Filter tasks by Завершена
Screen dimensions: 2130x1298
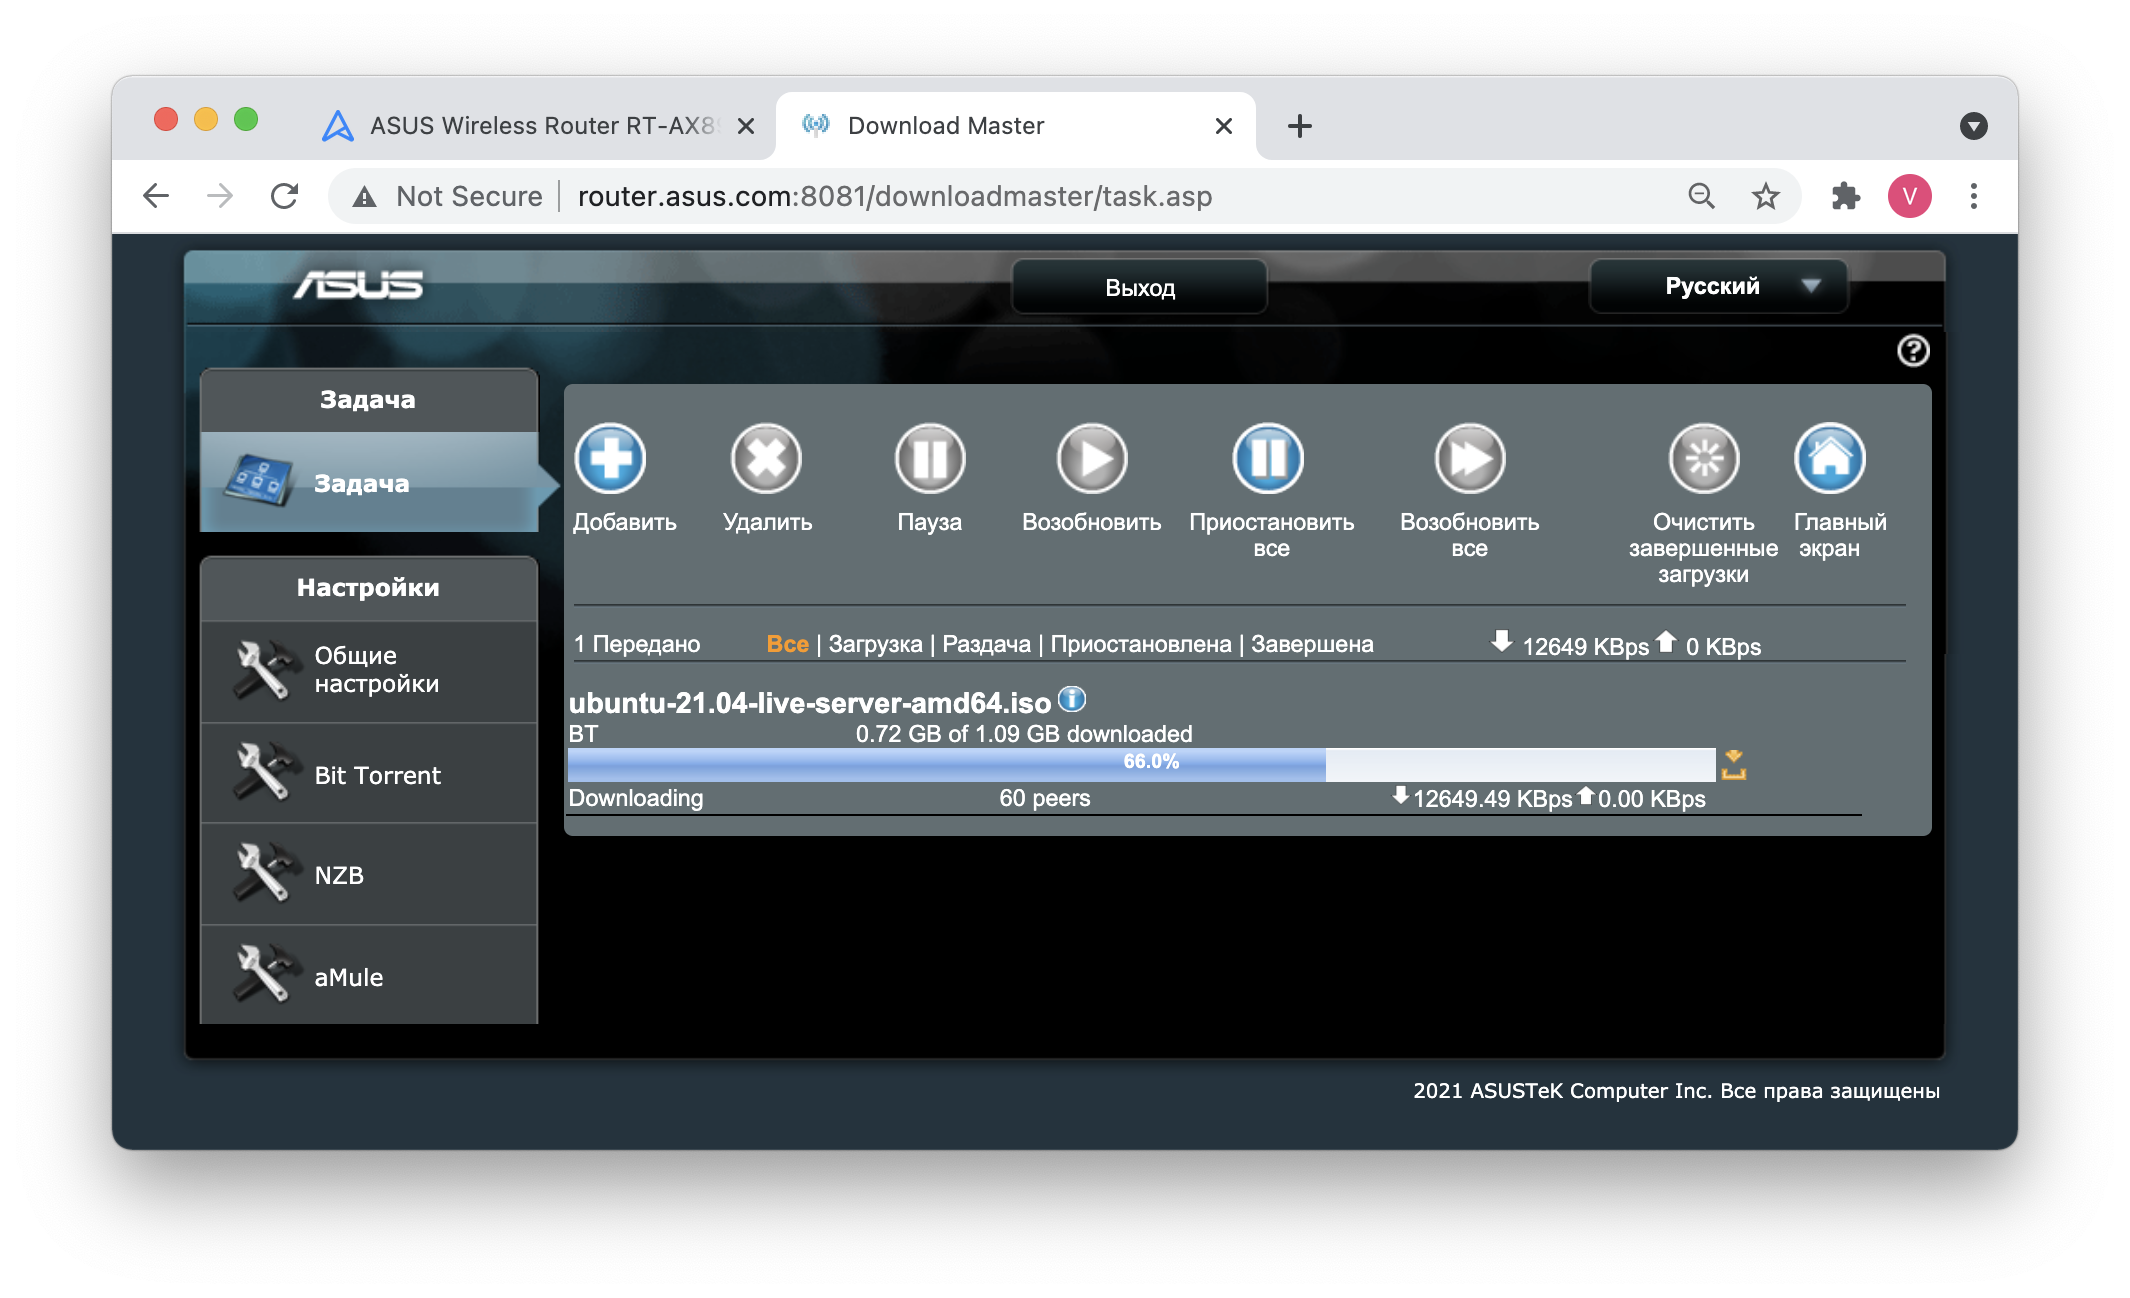pos(1312,644)
